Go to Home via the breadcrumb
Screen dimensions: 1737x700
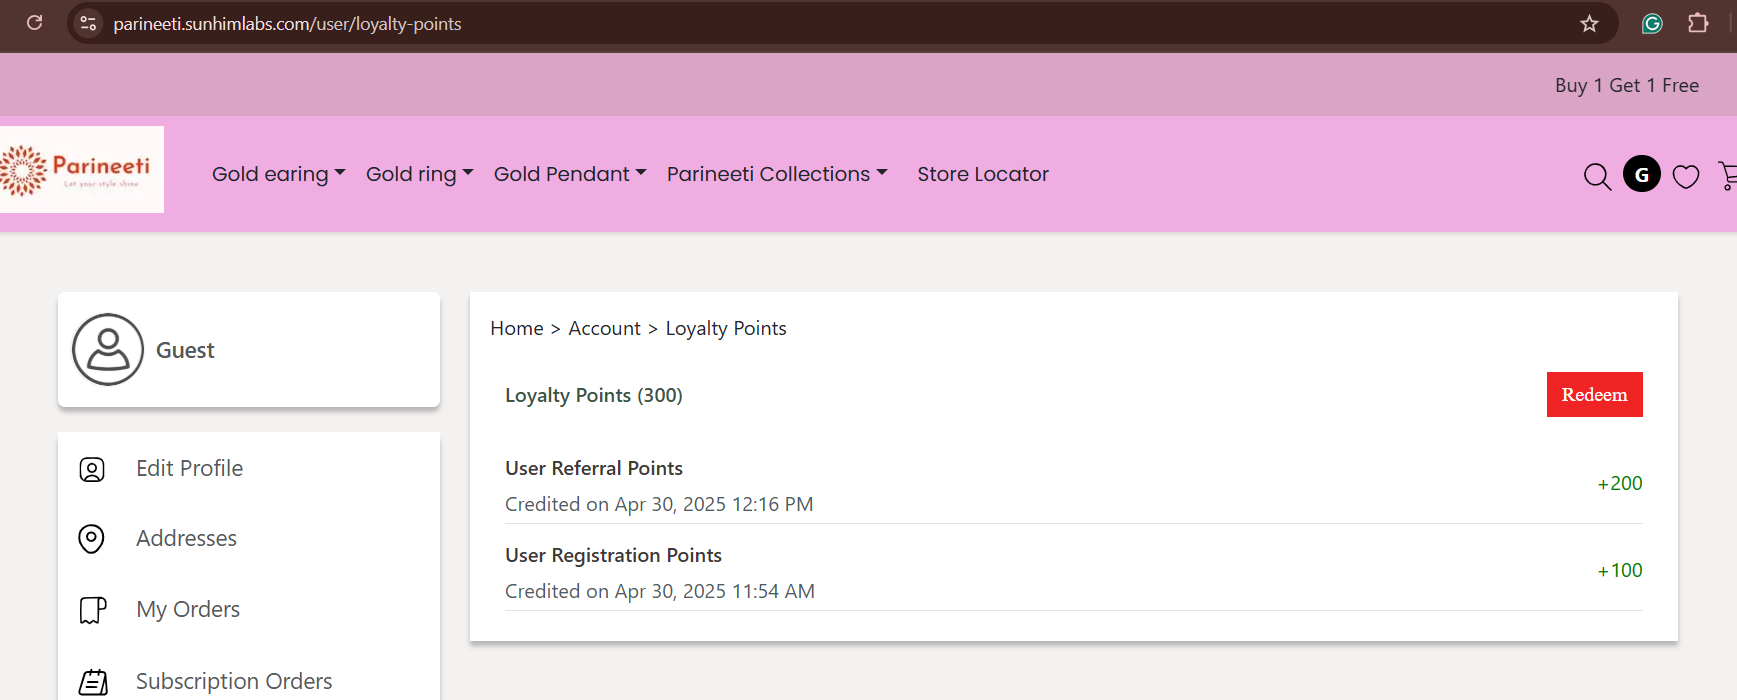[x=517, y=328]
